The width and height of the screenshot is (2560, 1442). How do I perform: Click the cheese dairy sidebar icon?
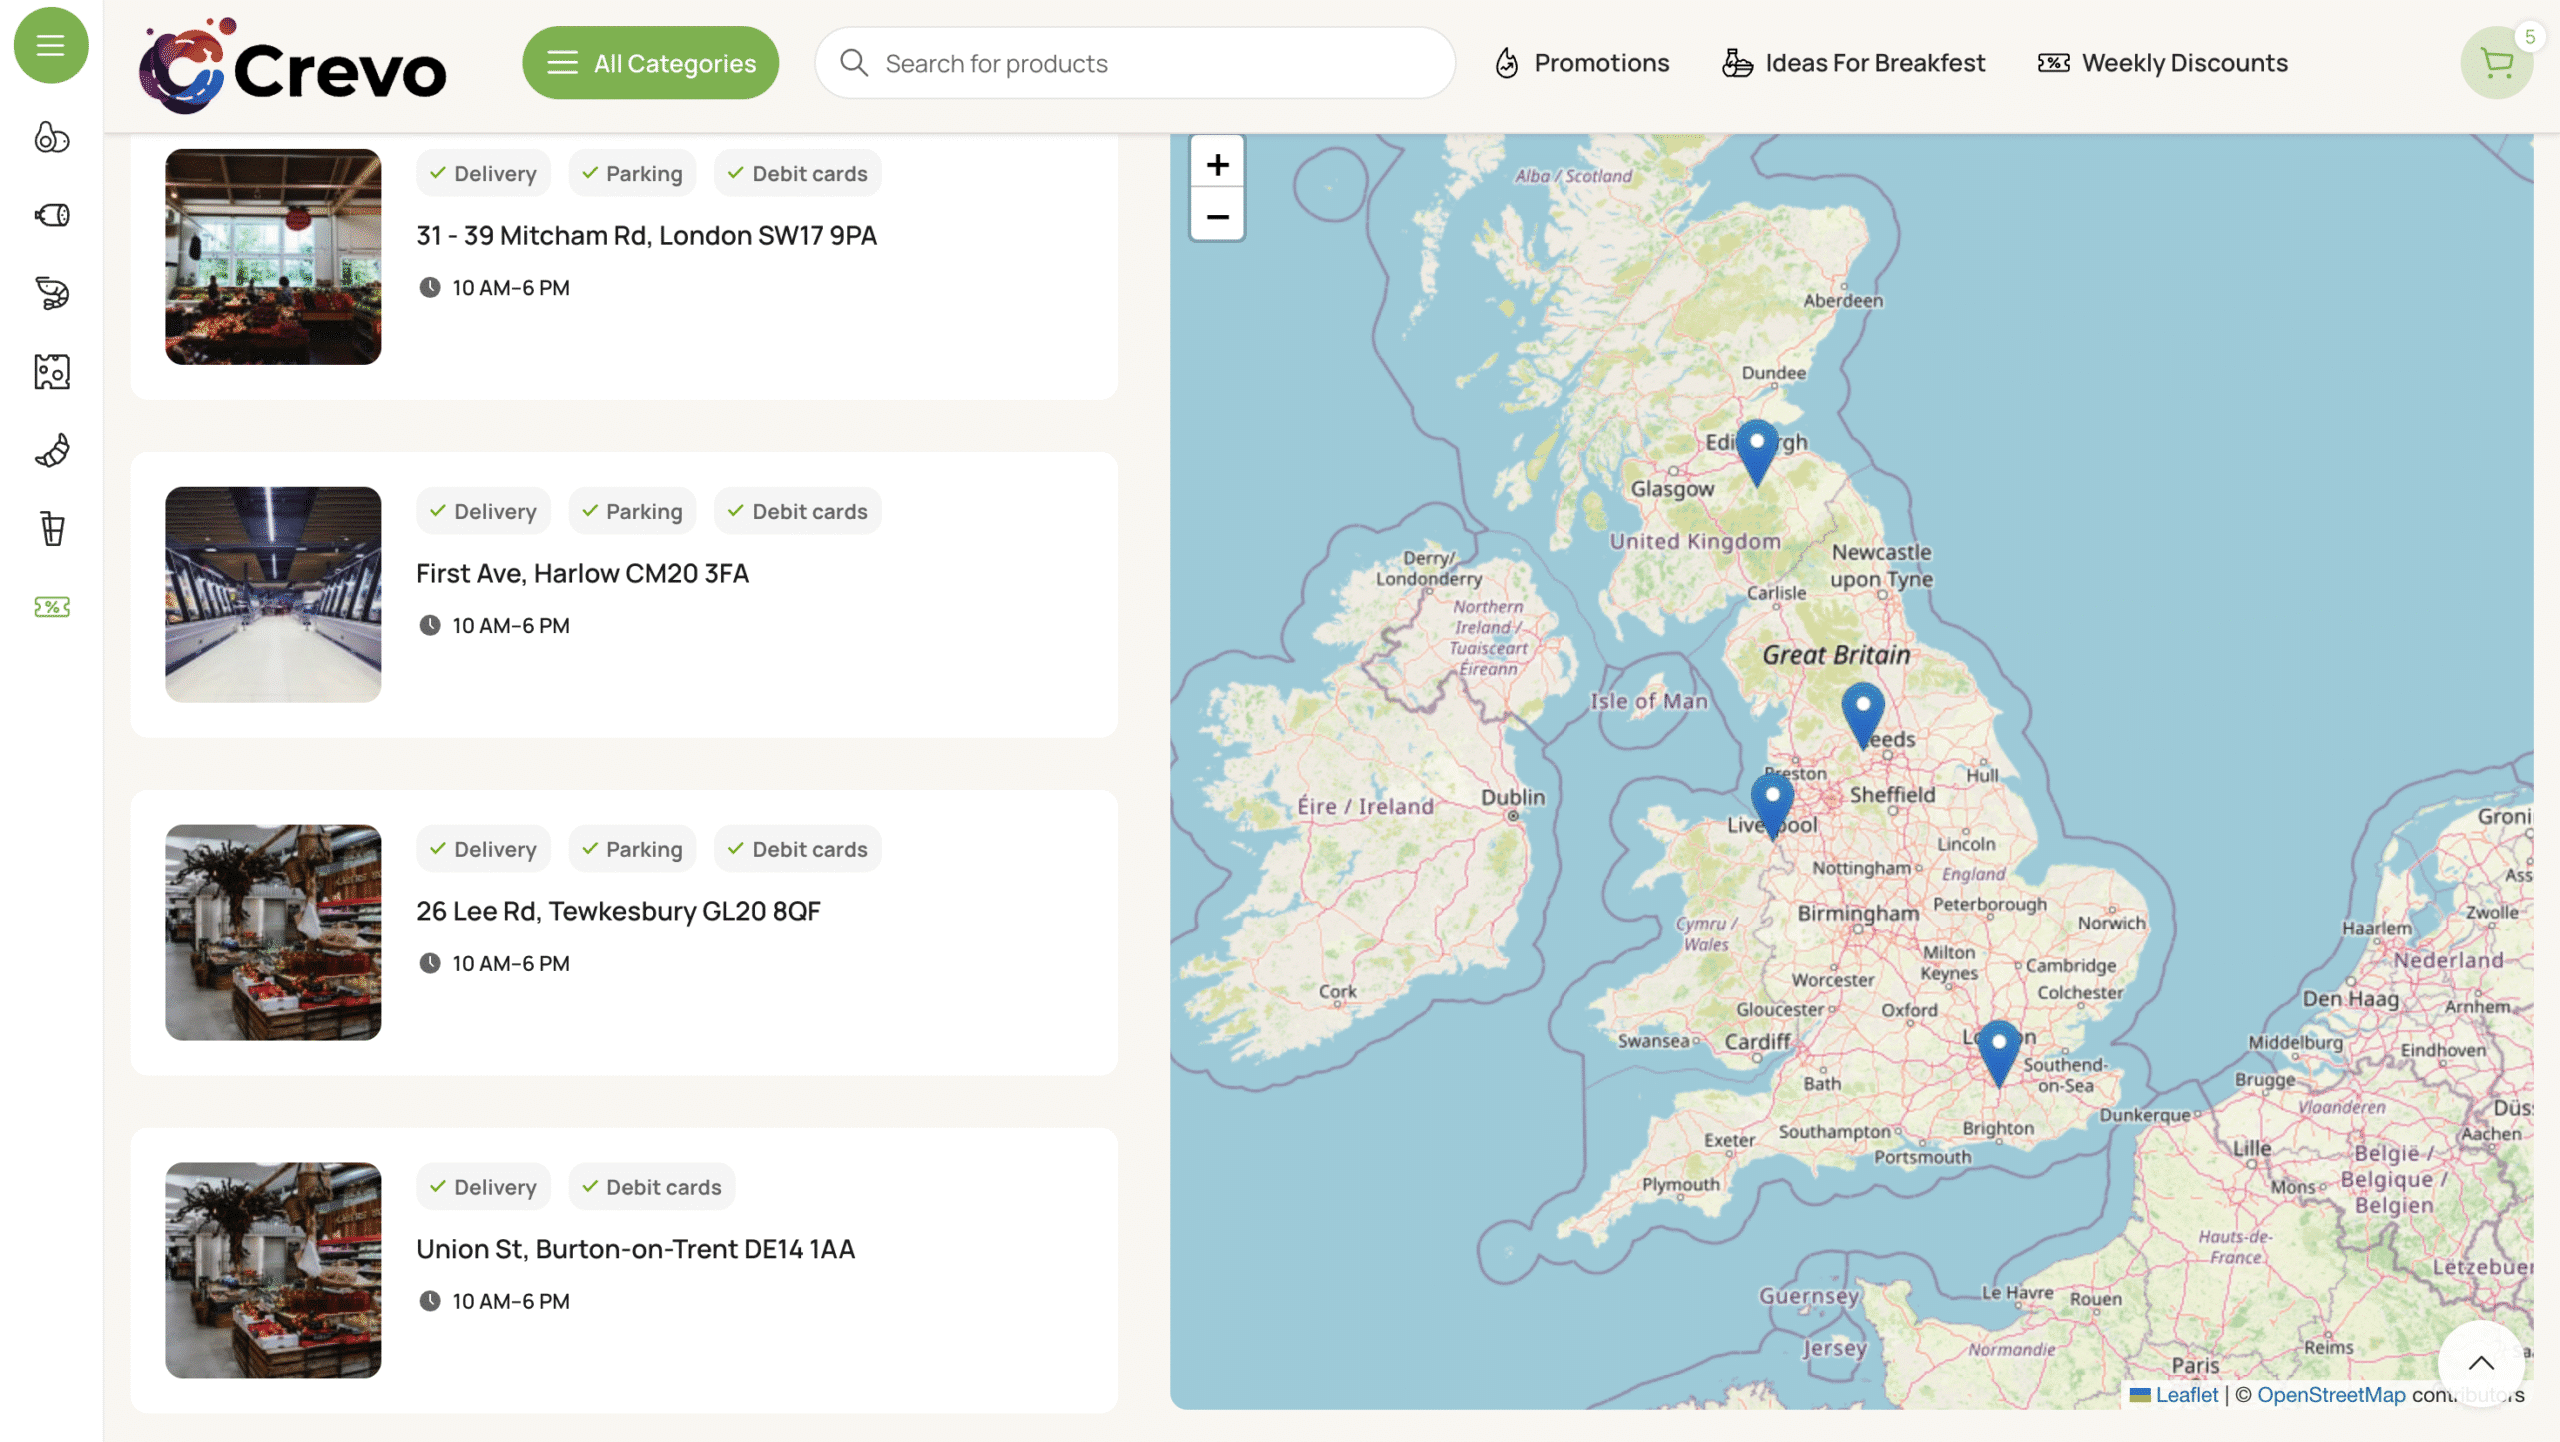pos(52,372)
